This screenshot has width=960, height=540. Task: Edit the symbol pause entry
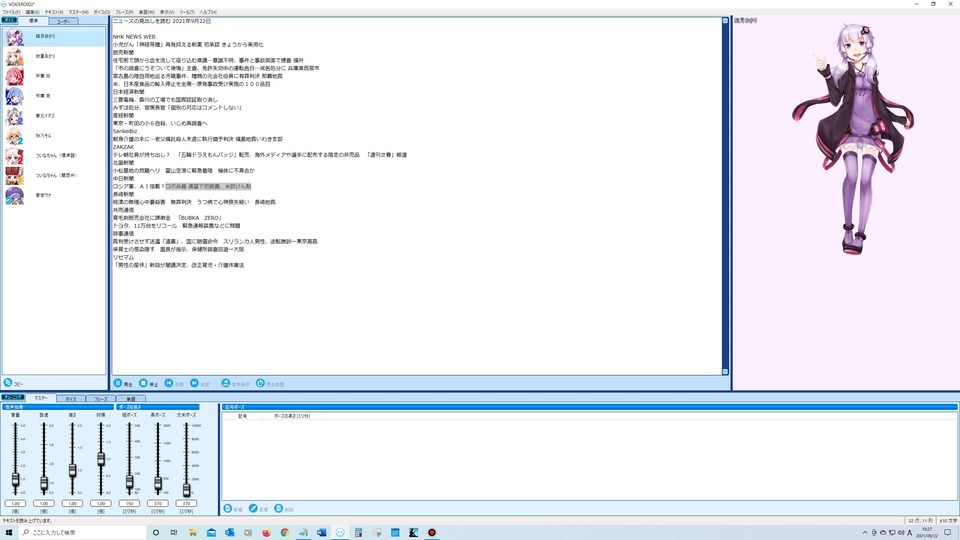coord(258,509)
